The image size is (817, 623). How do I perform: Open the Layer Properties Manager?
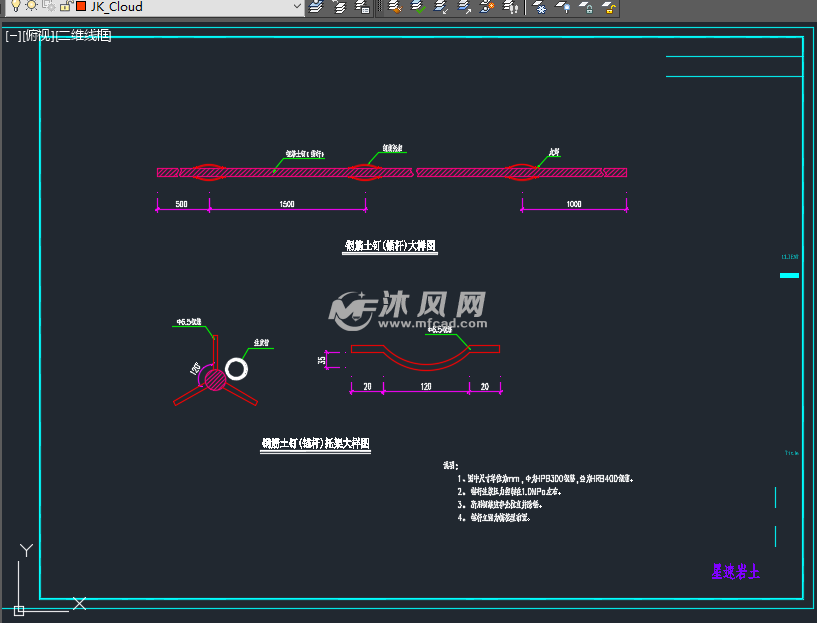coord(316,7)
